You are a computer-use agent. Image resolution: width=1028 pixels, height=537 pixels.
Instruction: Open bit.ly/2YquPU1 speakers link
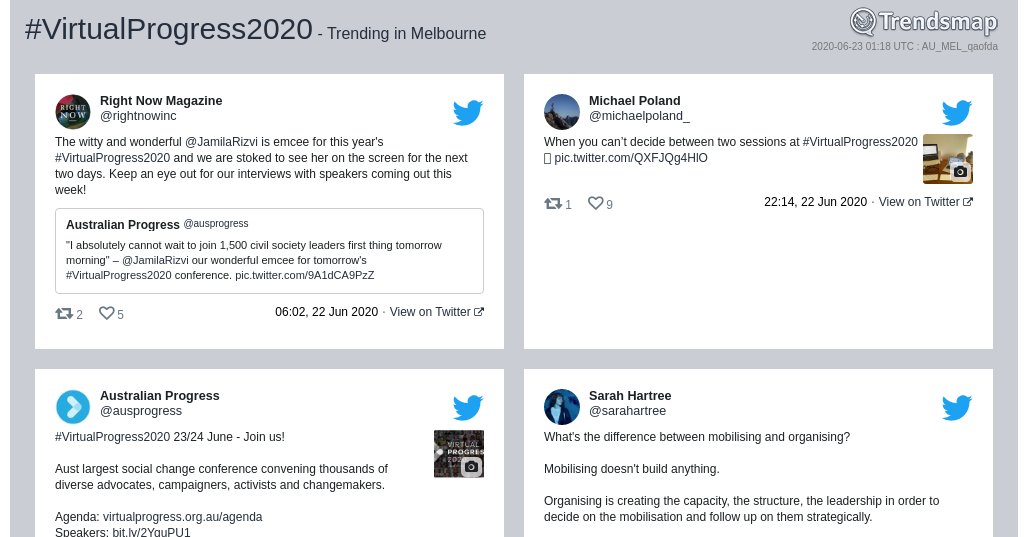click(x=151, y=532)
